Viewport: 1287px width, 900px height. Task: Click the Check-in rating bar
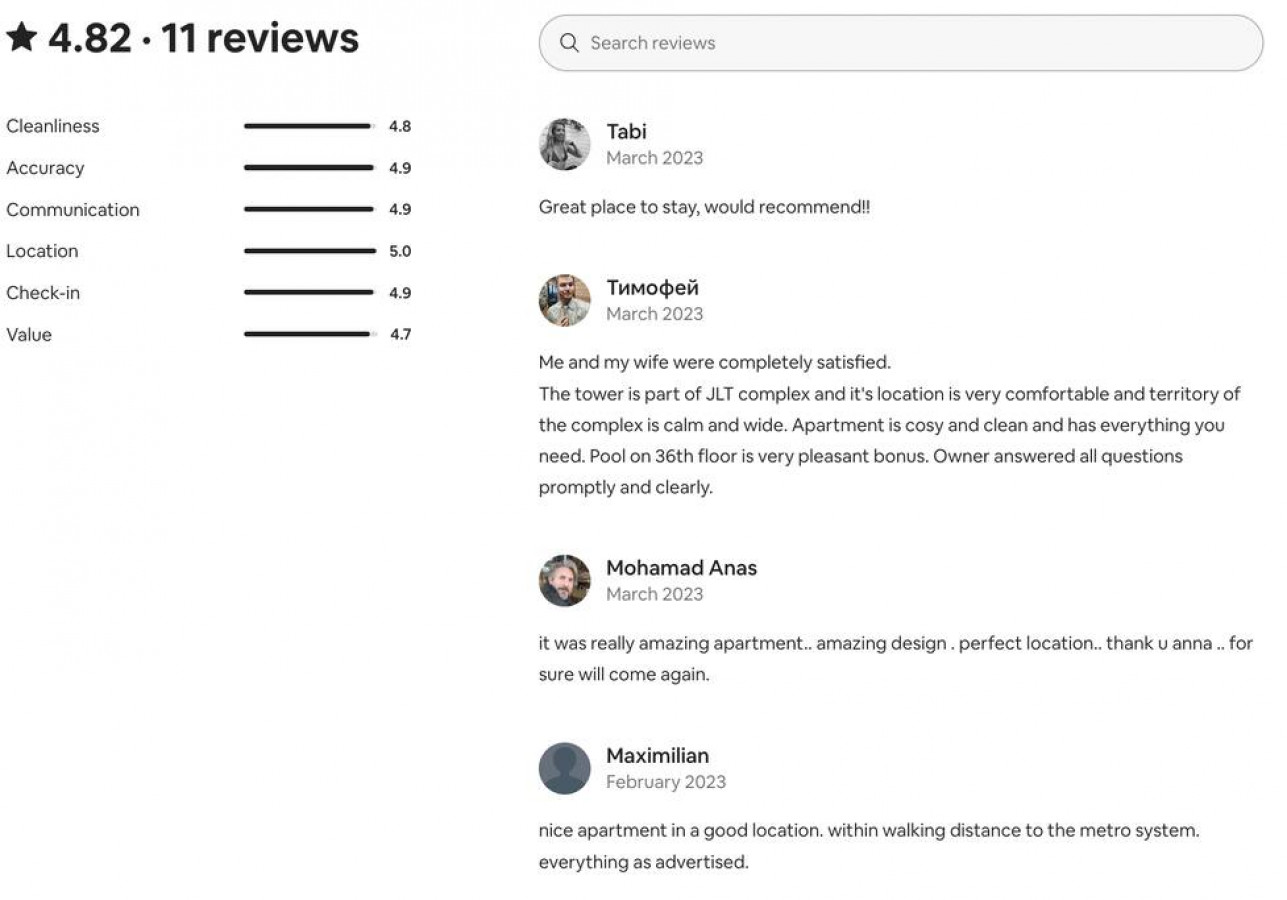pyautogui.click(x=310, y=293)
